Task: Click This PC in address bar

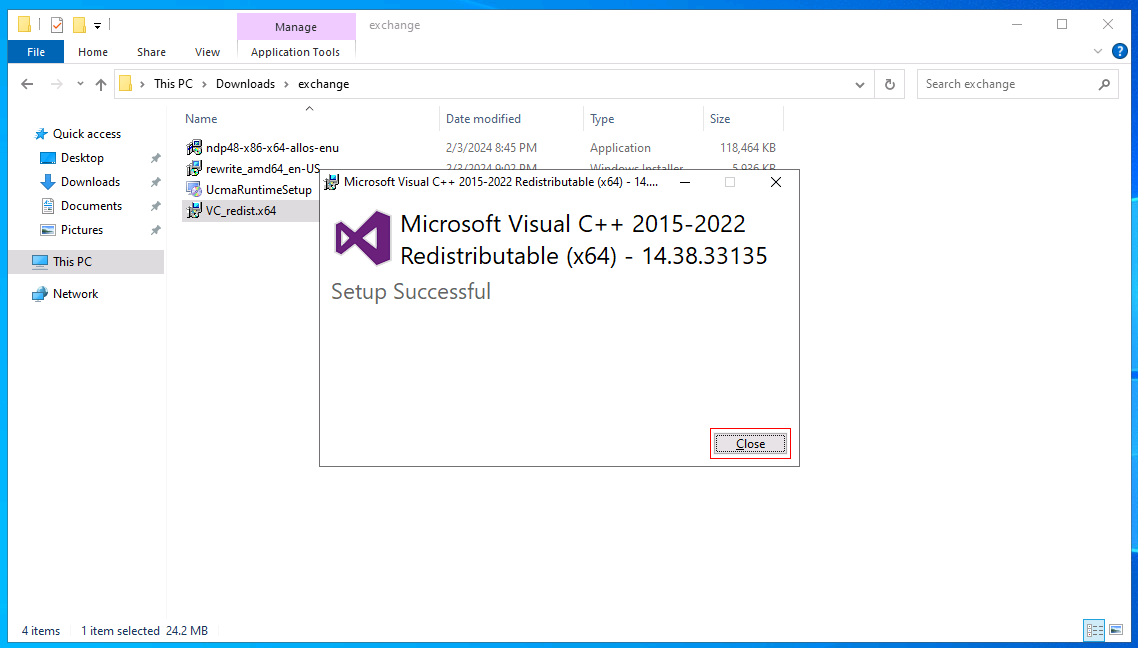Action: [x=173, y=84]
